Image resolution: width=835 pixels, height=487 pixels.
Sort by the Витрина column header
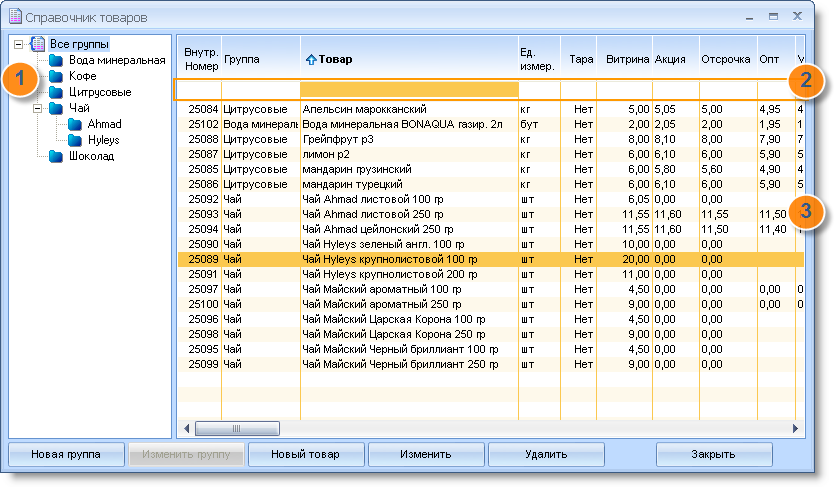click(x=624, y=59)
